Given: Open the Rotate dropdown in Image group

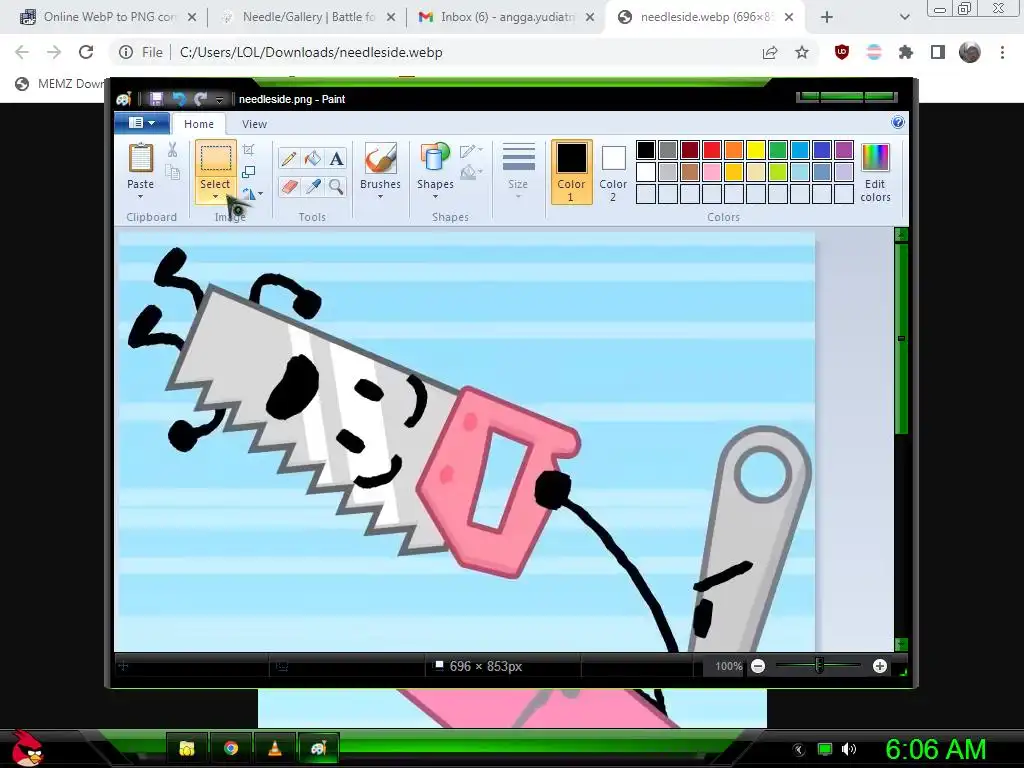Looking at the screenshot, I should pos(252,194).
